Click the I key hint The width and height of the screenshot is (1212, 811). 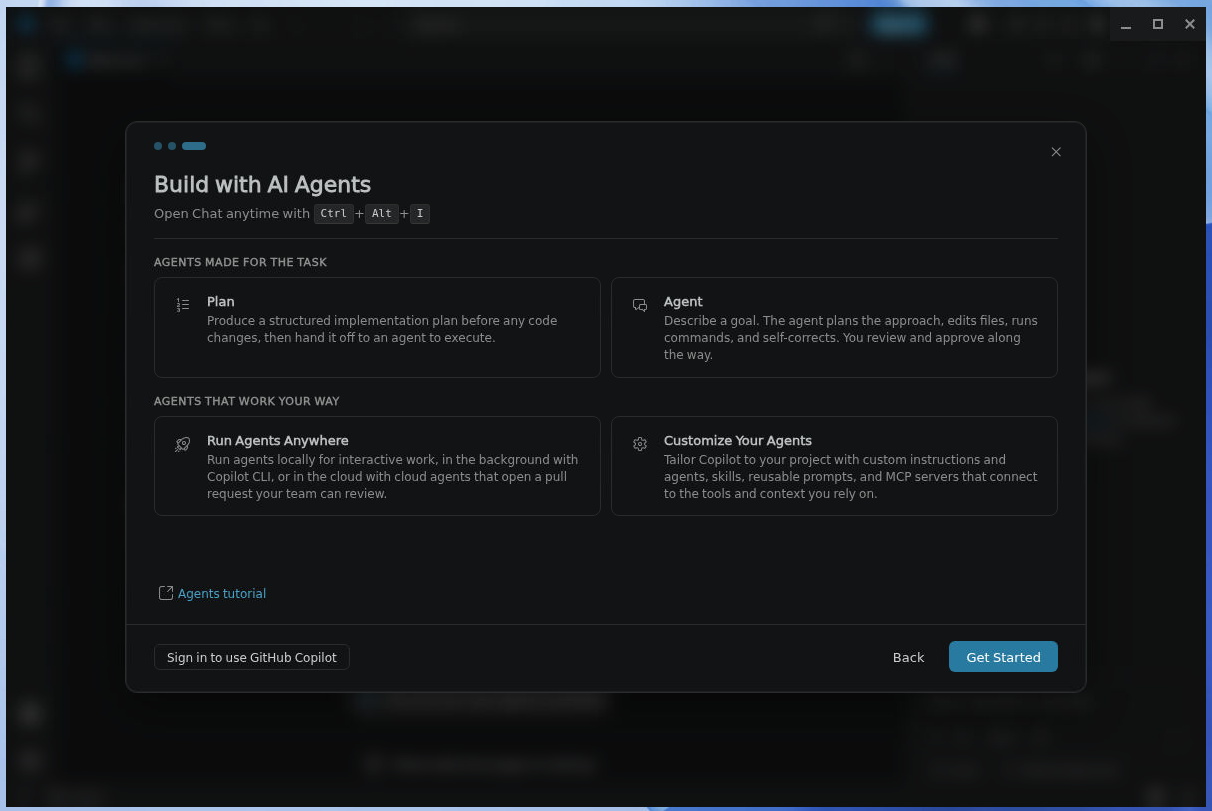pos(420,214)
